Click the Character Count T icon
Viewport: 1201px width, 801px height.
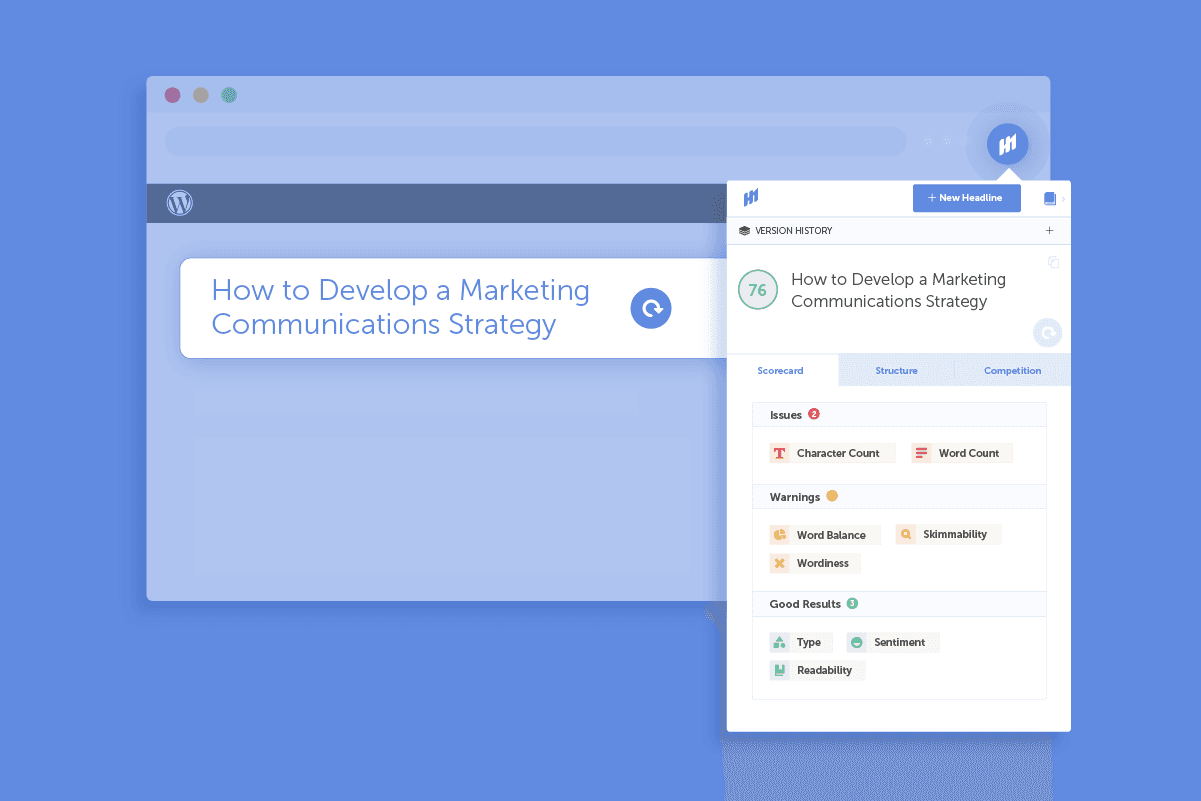click(779, 453)
